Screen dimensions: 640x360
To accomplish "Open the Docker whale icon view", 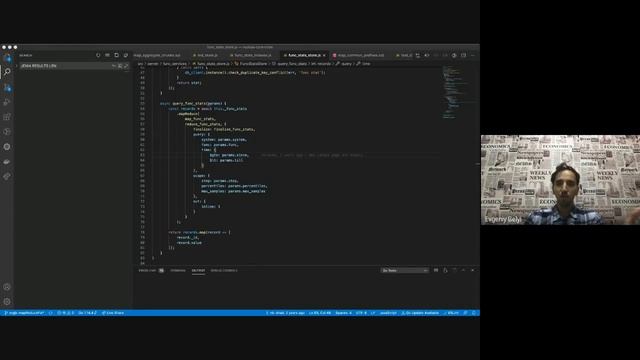I will (7, 162).
